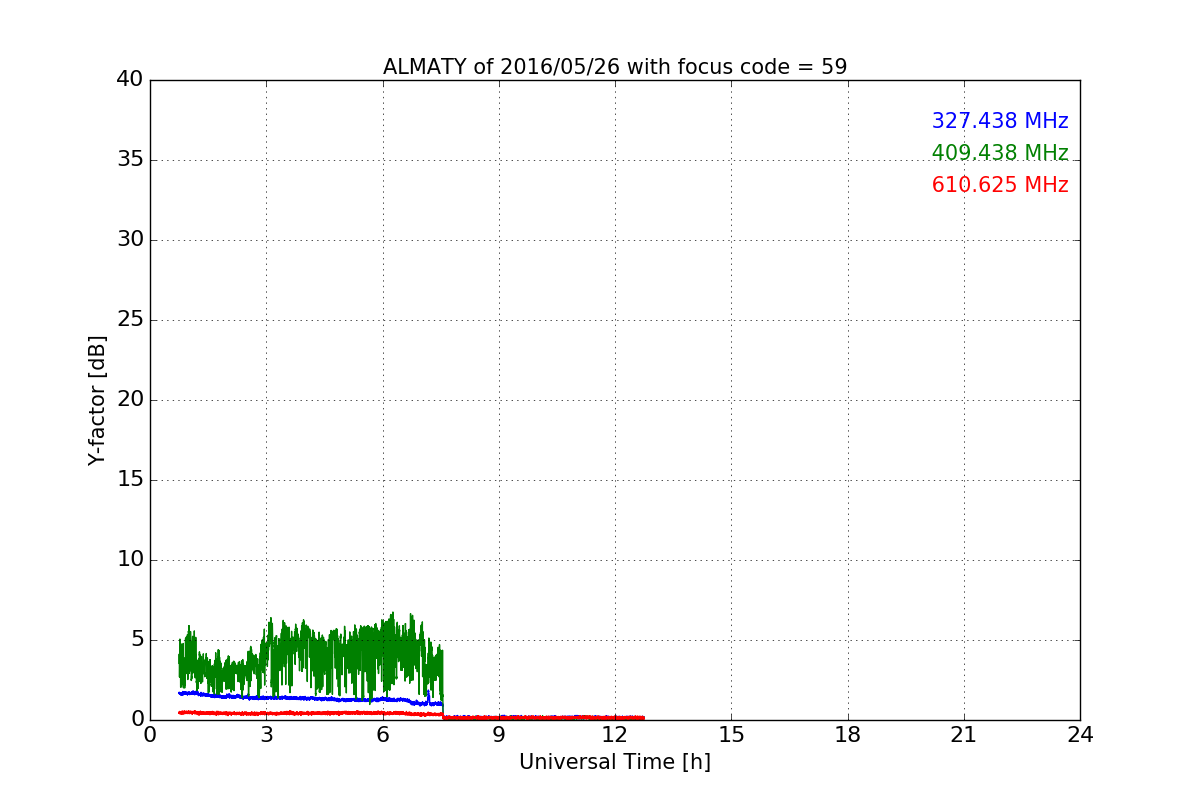
Task: Click the x-axis tick label '21'
Action: point(964,735)
